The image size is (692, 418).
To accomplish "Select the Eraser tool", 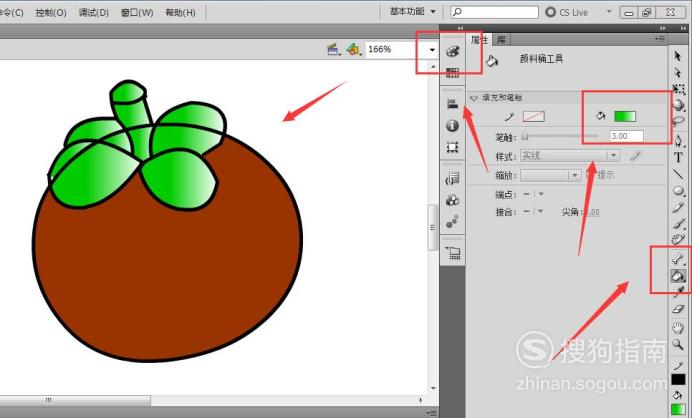I will 678,309.
